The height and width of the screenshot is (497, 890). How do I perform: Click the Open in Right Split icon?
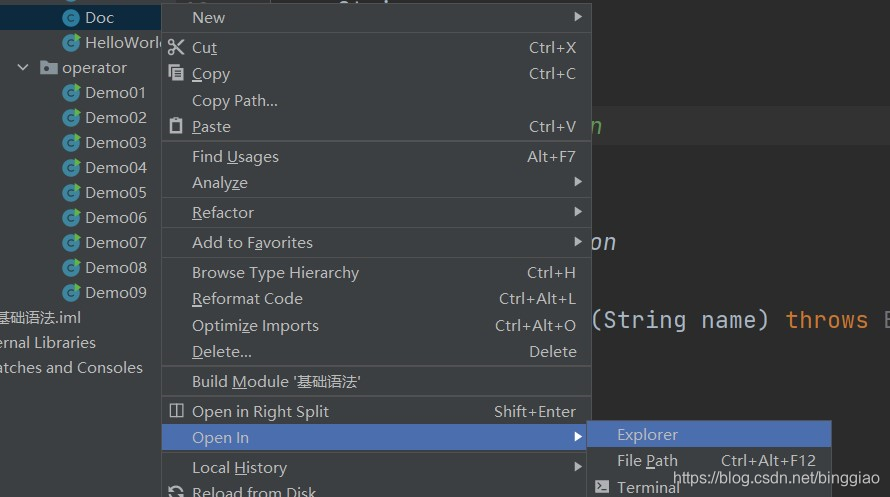tap(177, 410)
